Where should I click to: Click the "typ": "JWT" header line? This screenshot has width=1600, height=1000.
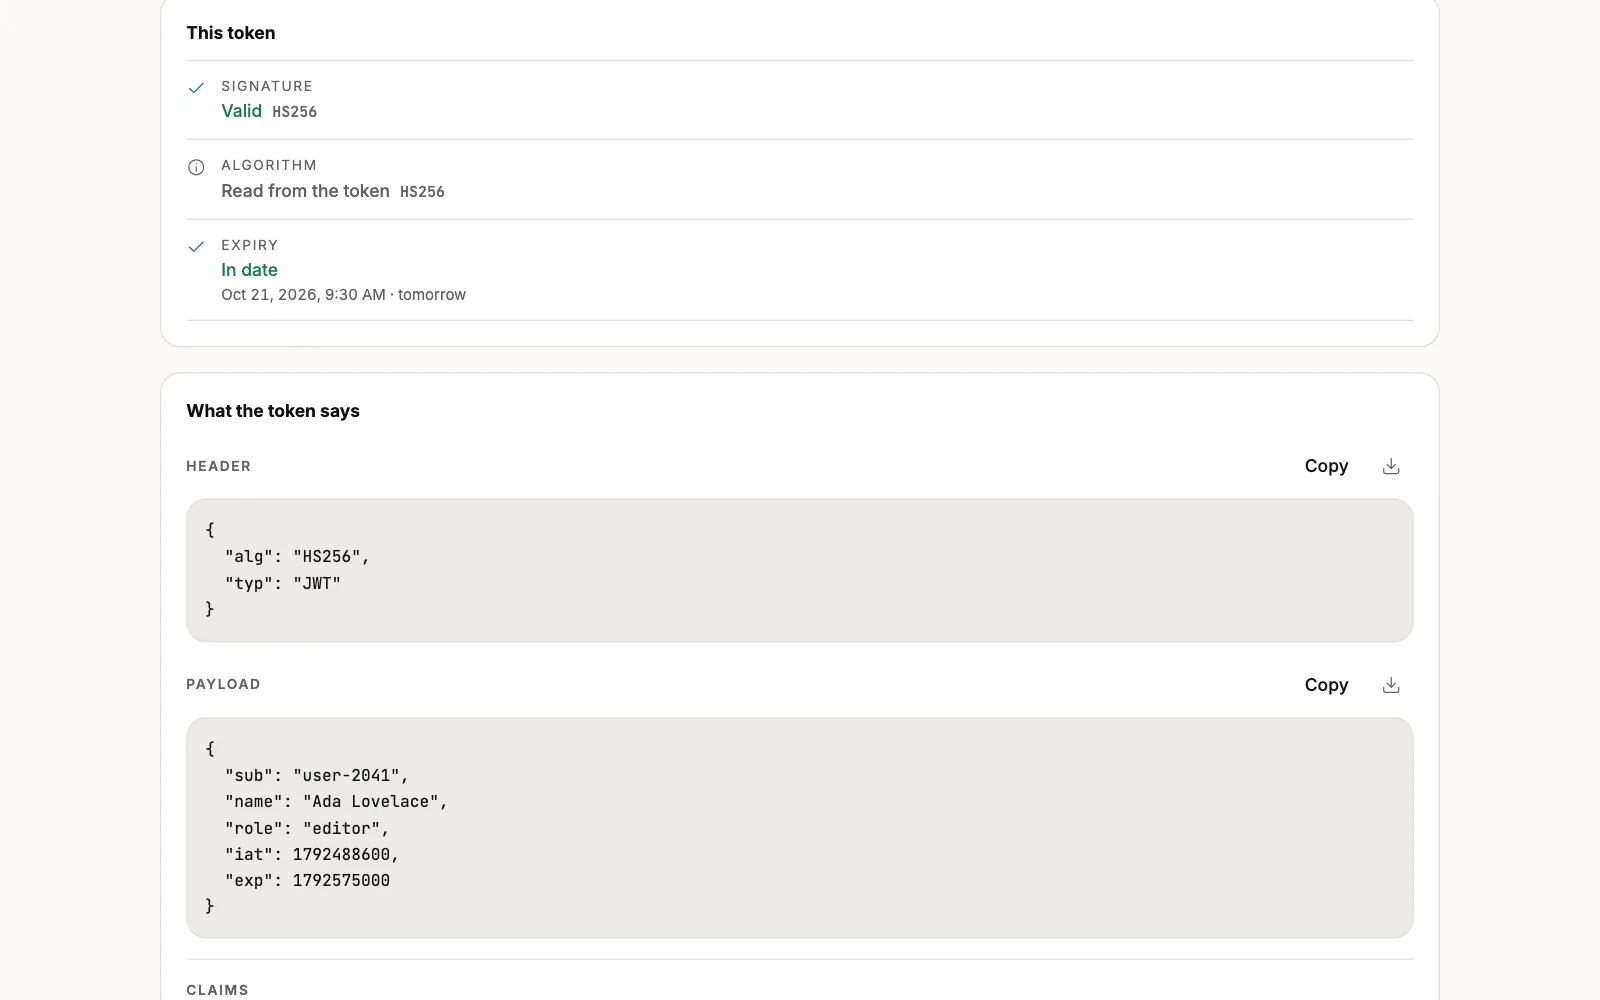(x=282, y=583)
